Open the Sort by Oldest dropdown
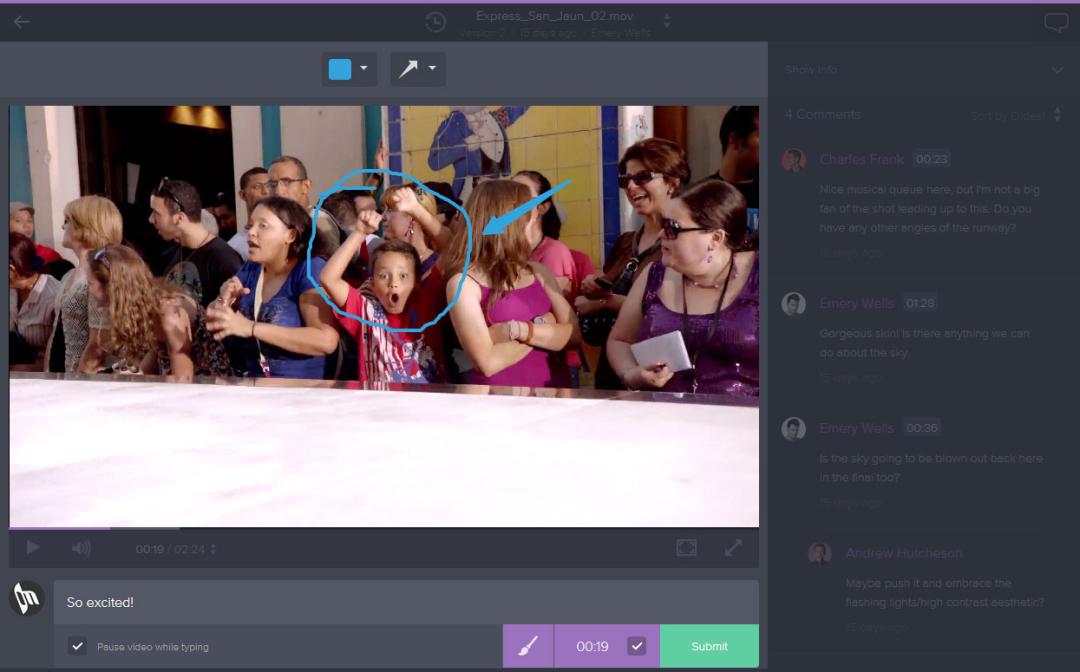This screenshot has height=672, width=1080. point(1015,116)
